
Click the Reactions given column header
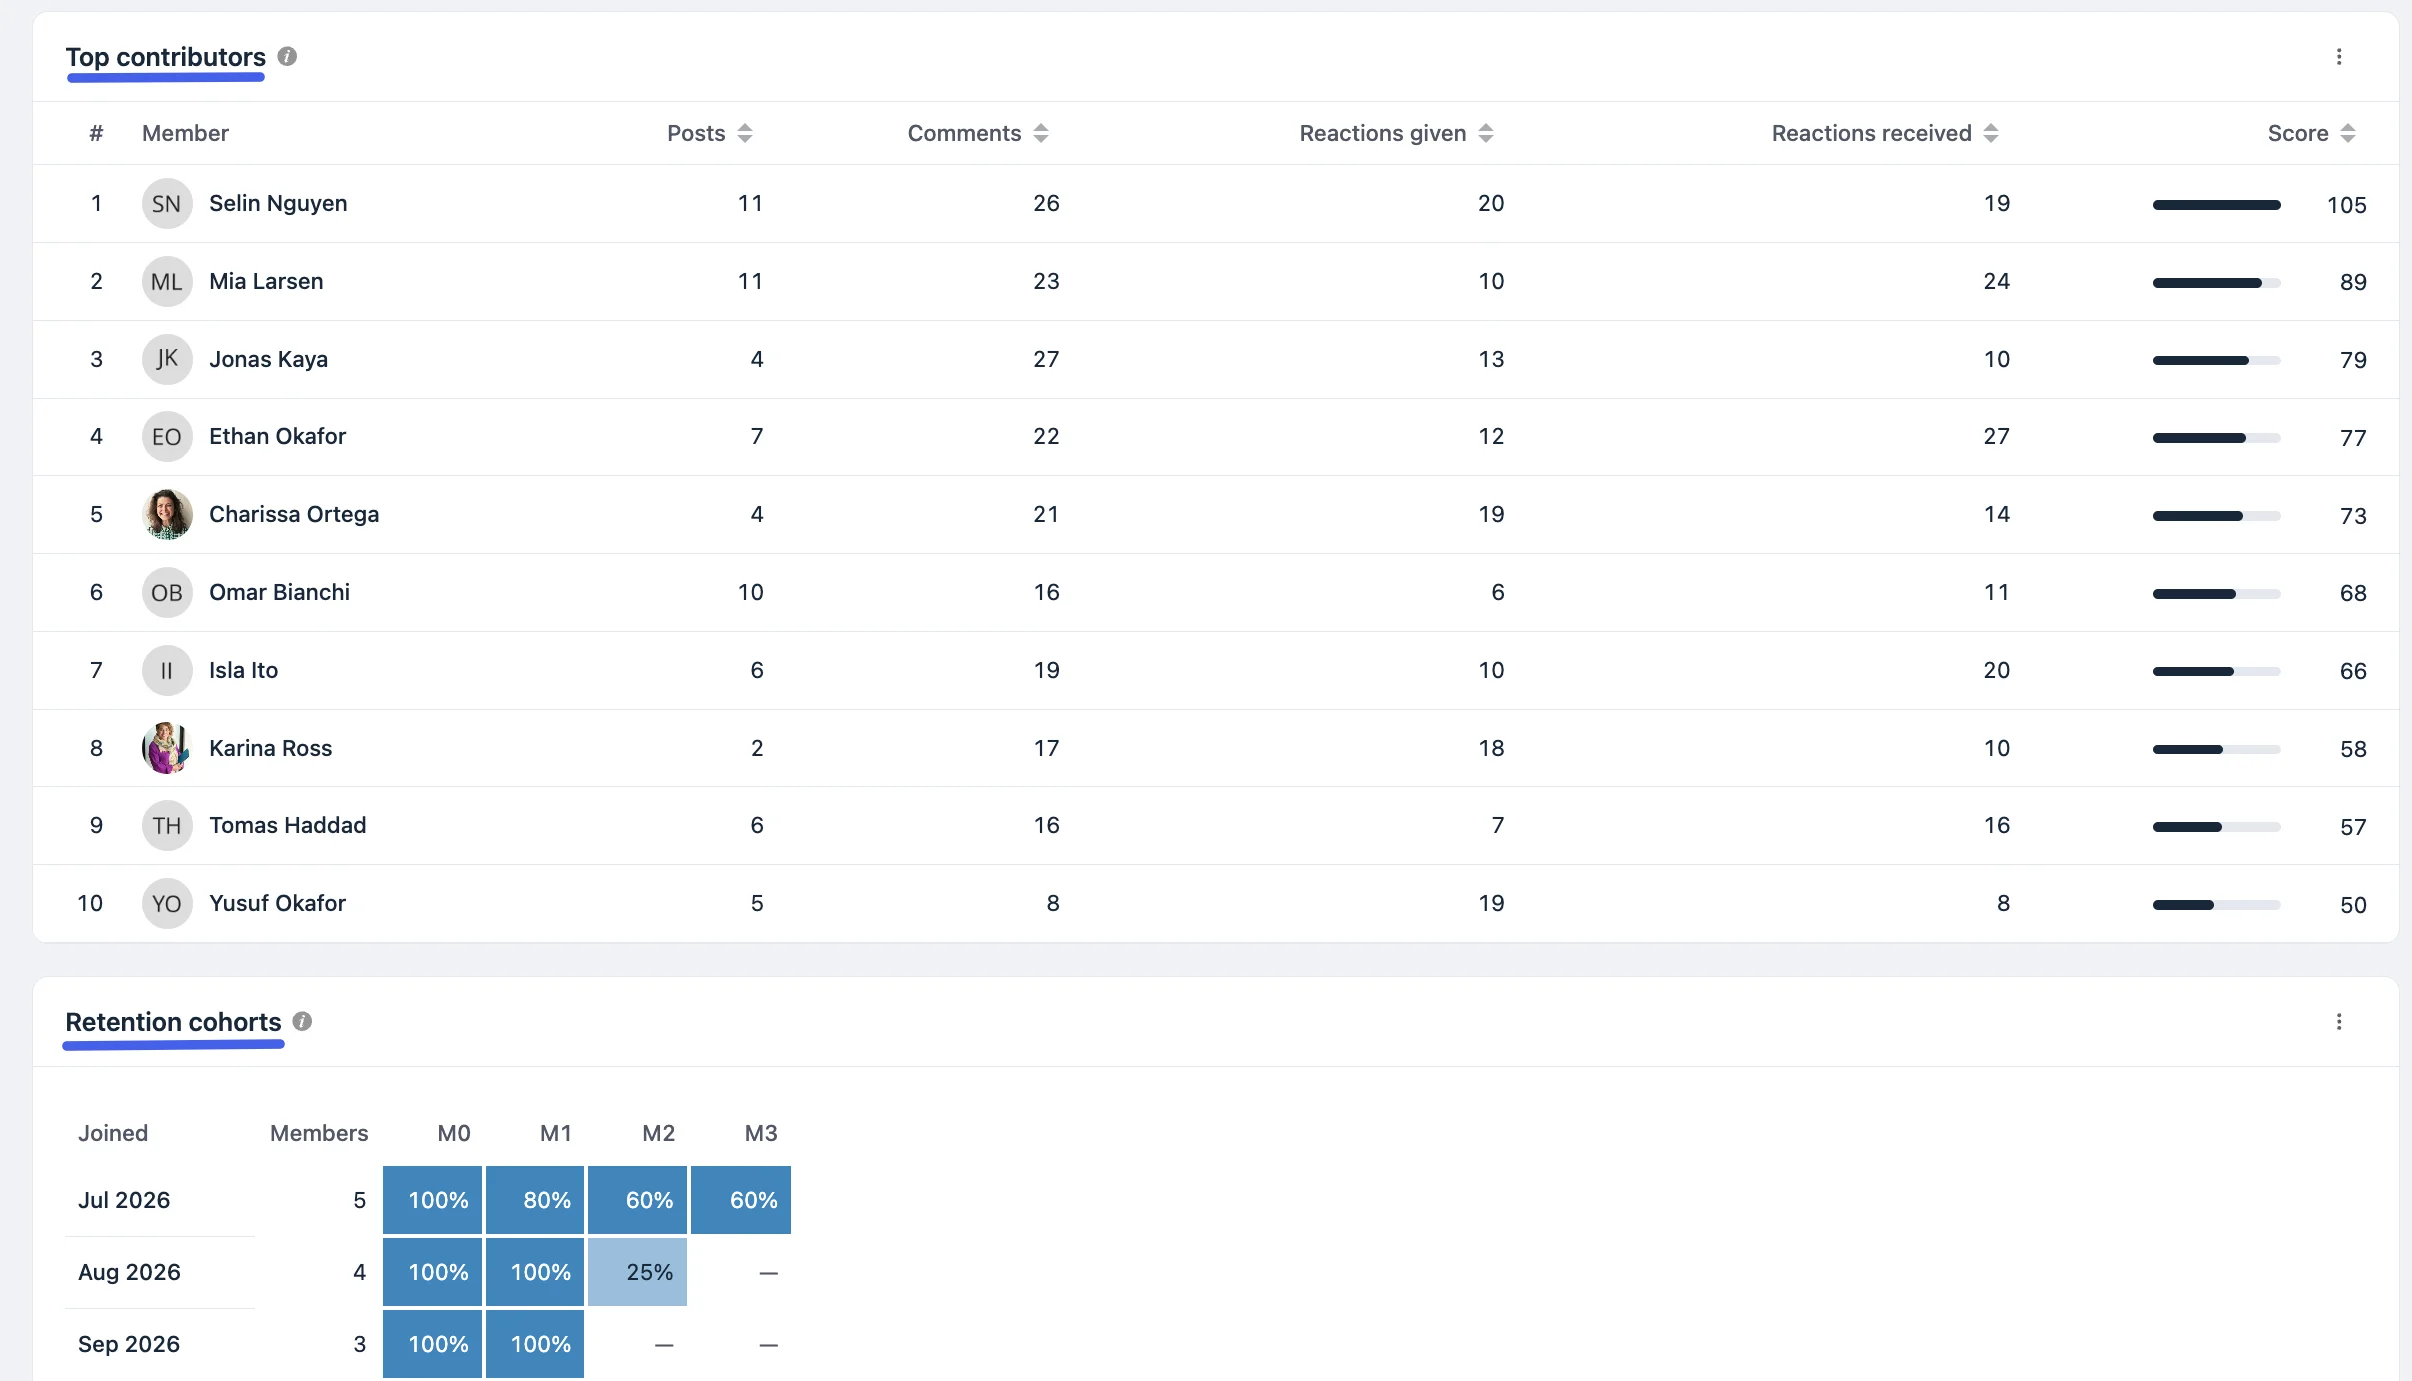pos(1383,133)
